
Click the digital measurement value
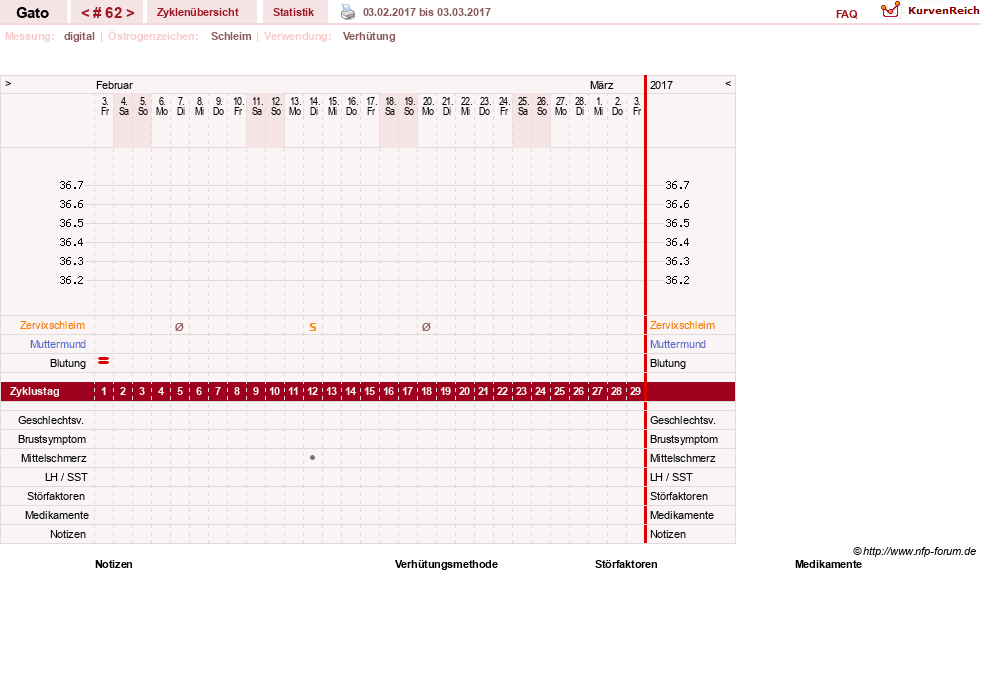79,36
